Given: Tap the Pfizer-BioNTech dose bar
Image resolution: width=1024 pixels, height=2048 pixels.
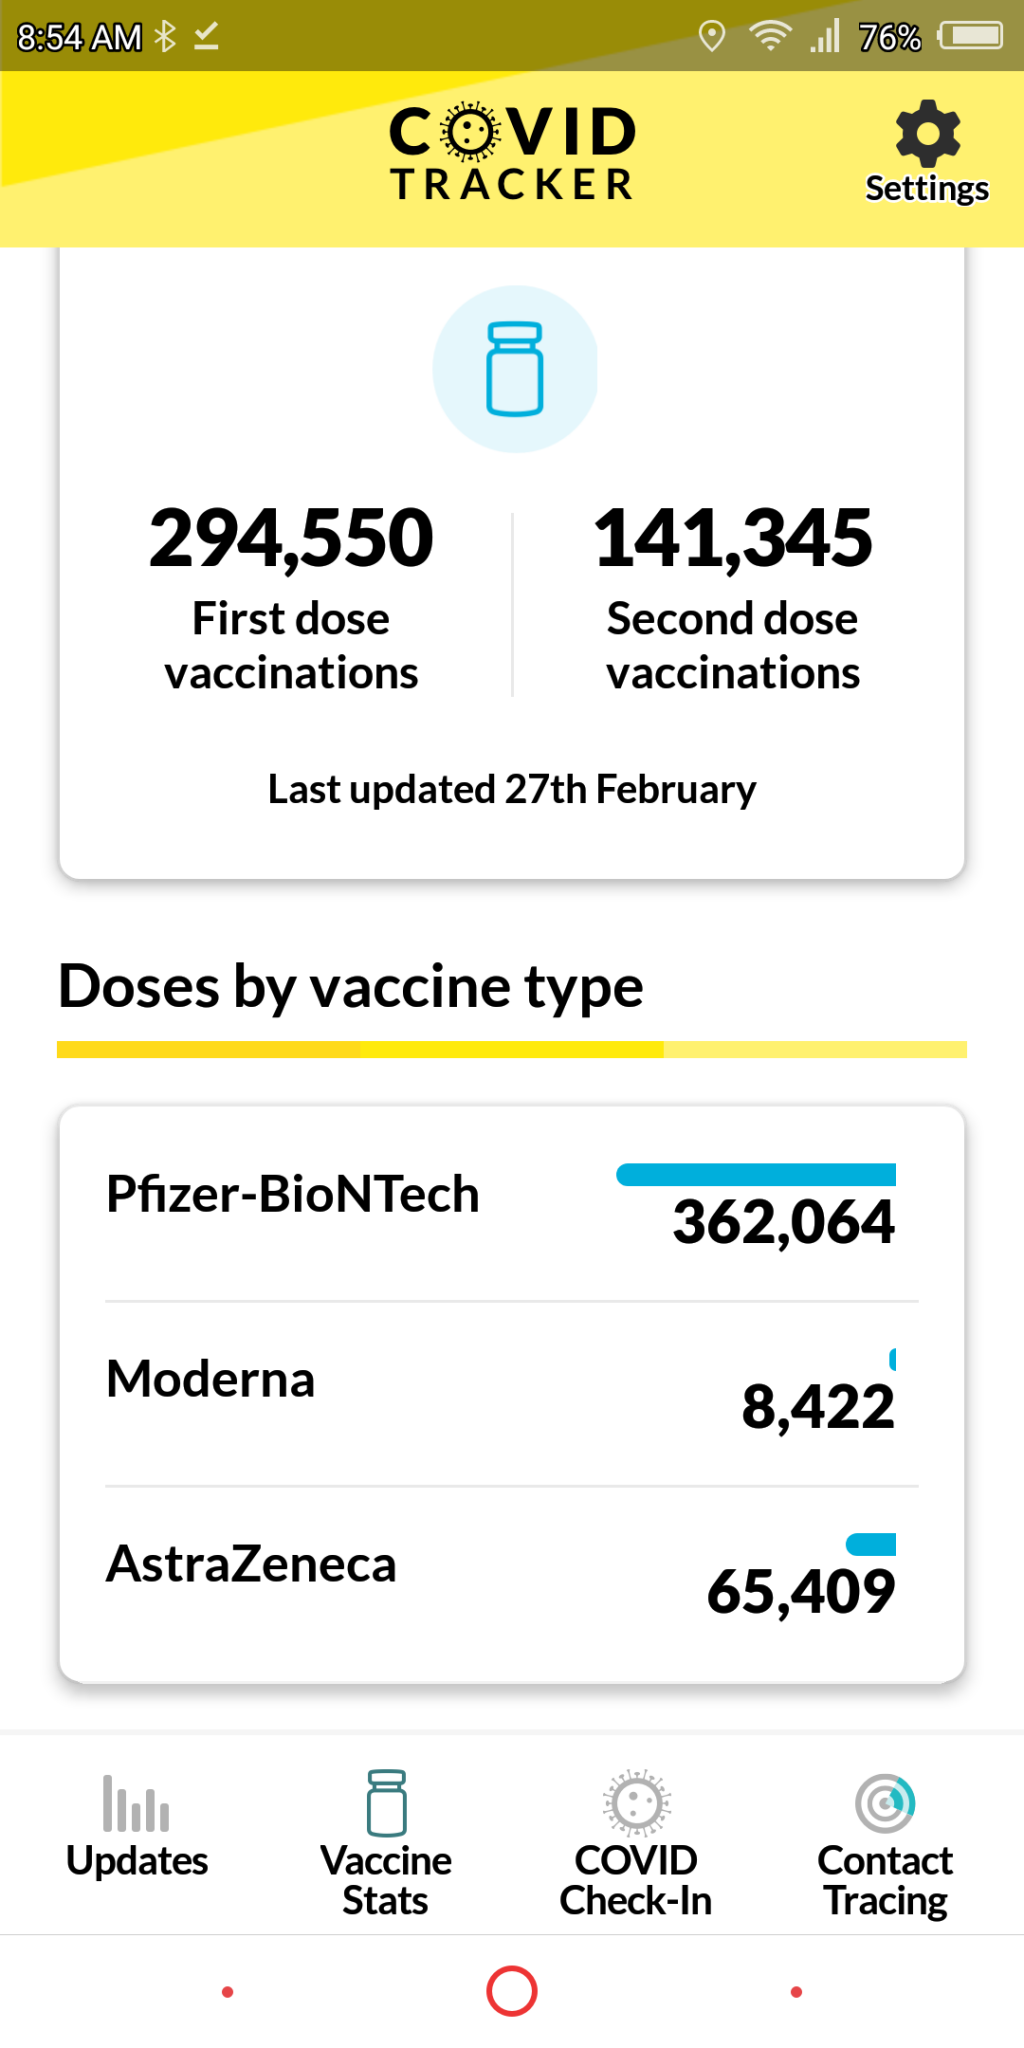Looking at the screenshot, I should tap(756, 1175).
